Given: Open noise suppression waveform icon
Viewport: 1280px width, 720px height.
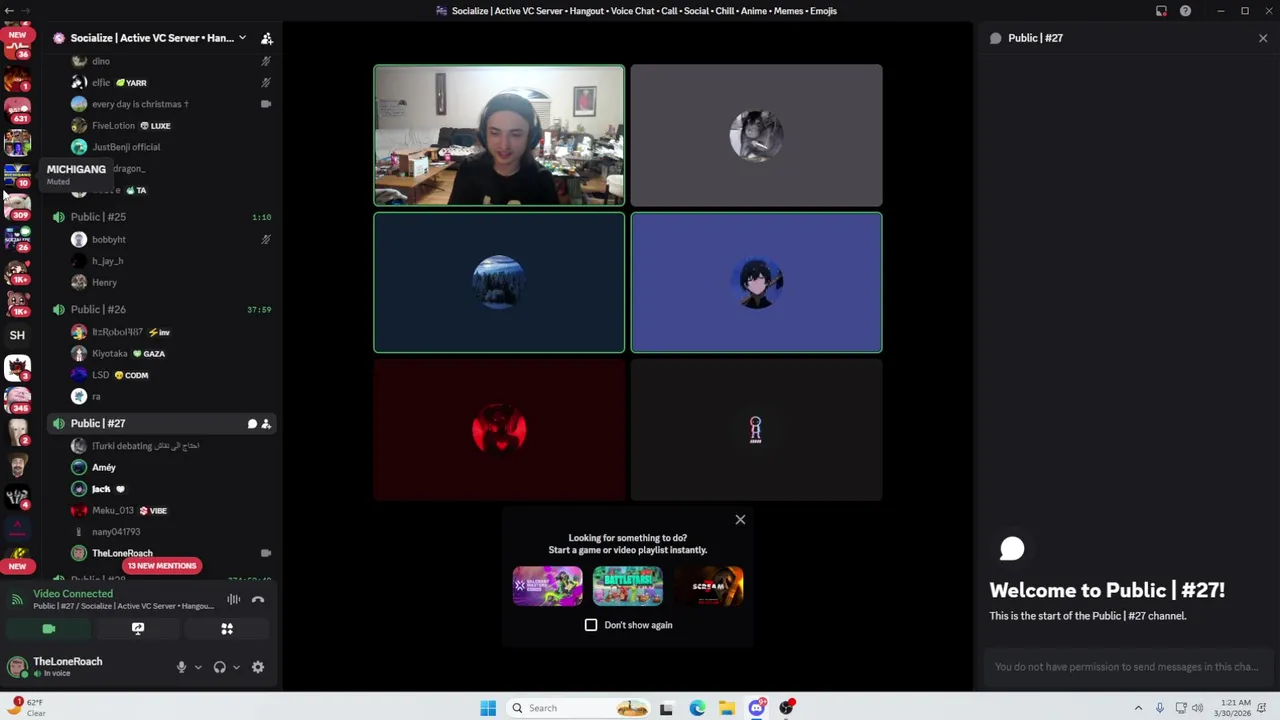Looking at the screenshot, I should coord(233,600).
